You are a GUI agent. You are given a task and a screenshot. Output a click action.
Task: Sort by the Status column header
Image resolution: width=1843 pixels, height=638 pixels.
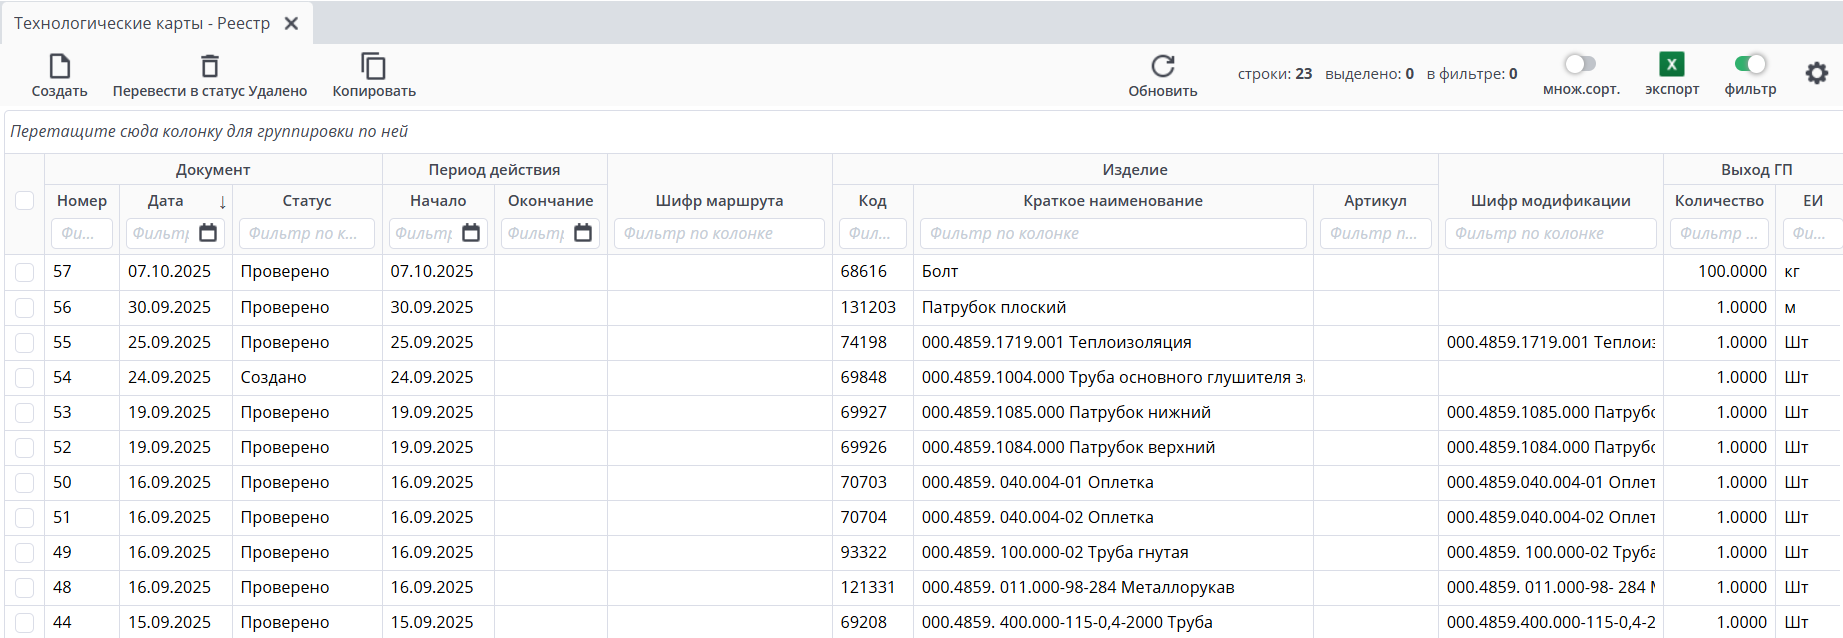[306, 201]
